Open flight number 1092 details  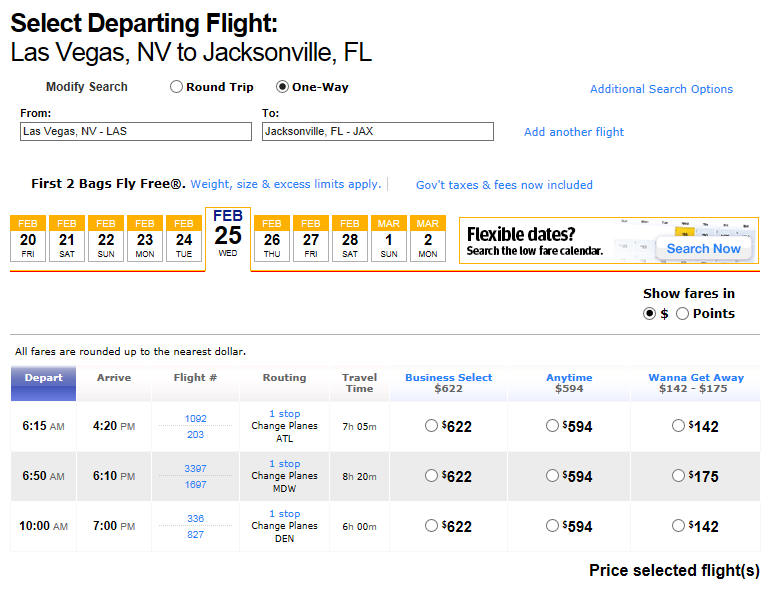(195, 419)
